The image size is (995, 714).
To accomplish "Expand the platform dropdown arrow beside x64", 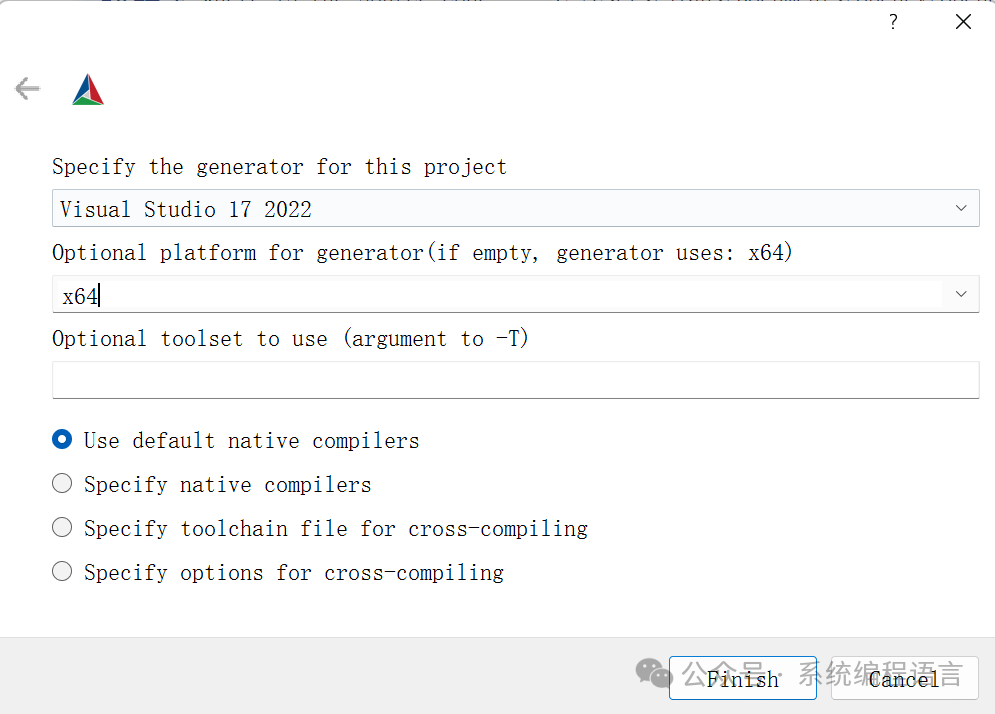I will click(x=961, y=295).
